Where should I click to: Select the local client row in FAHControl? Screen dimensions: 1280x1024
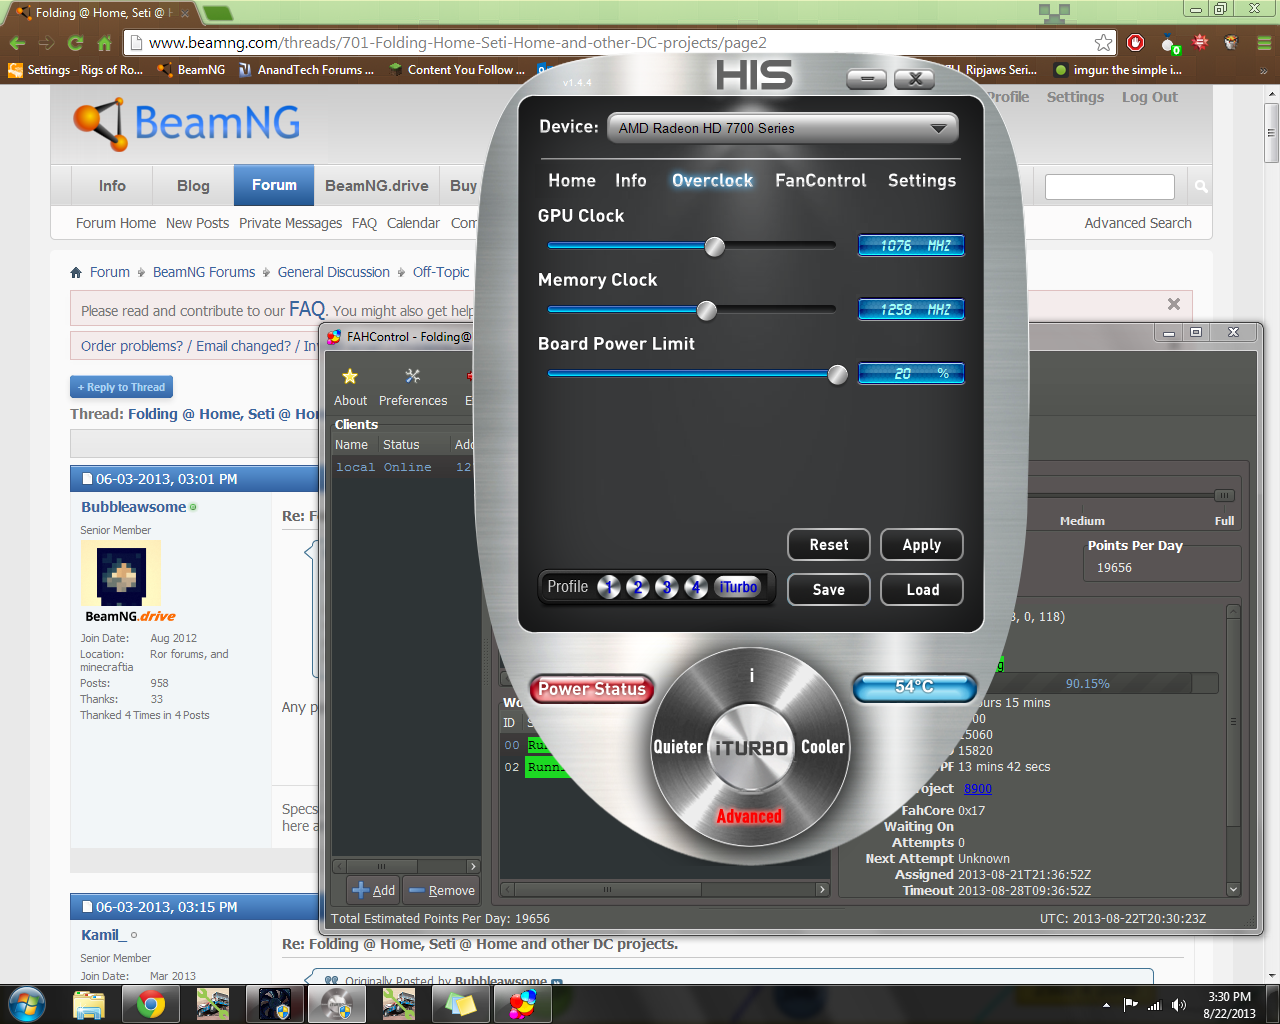pos(404,467)
